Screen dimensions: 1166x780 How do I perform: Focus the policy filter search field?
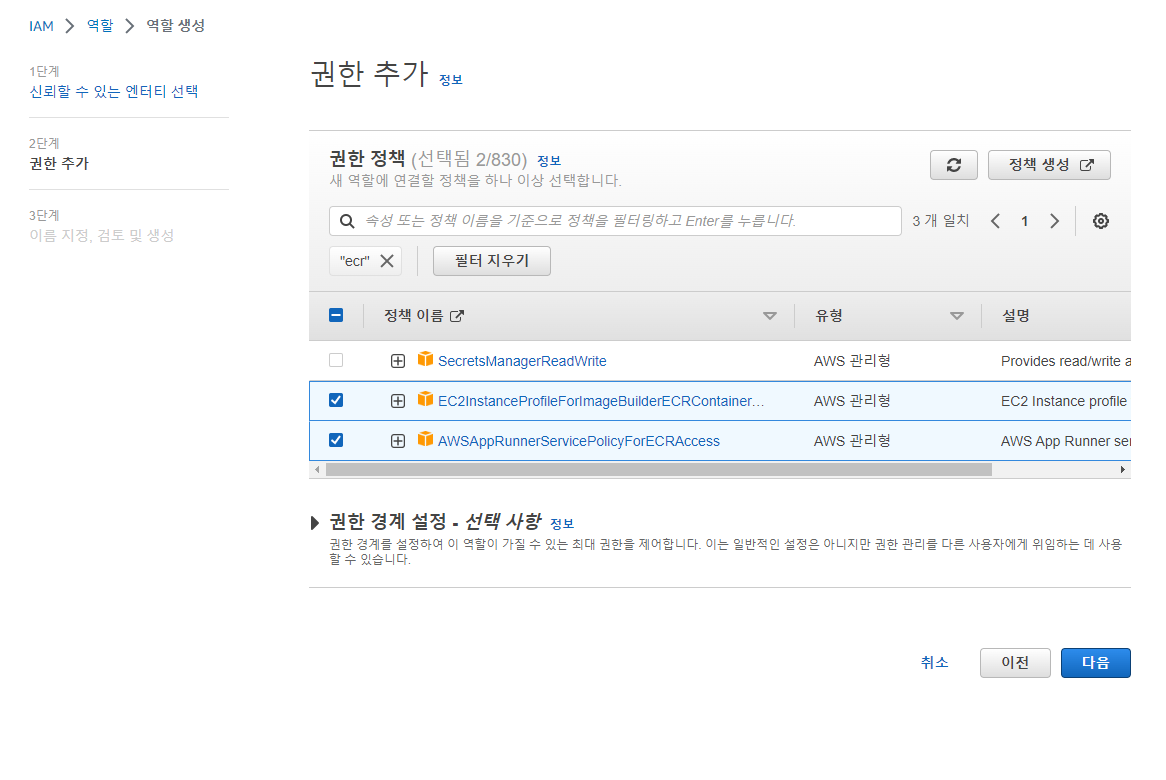(615, 221)
